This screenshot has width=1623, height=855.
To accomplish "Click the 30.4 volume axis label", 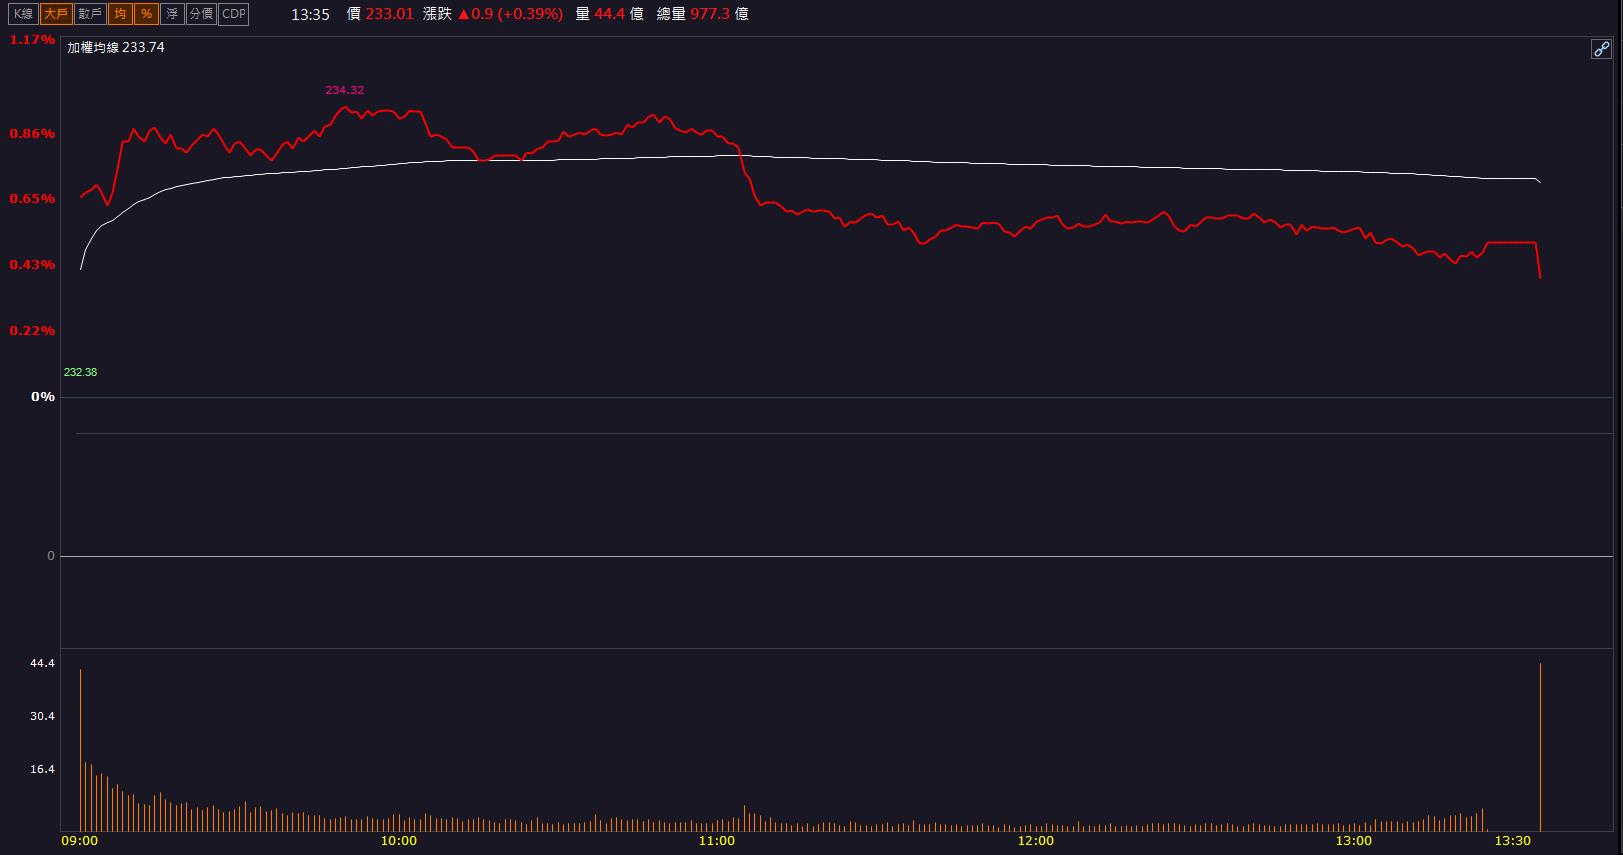I will [43, 716].
